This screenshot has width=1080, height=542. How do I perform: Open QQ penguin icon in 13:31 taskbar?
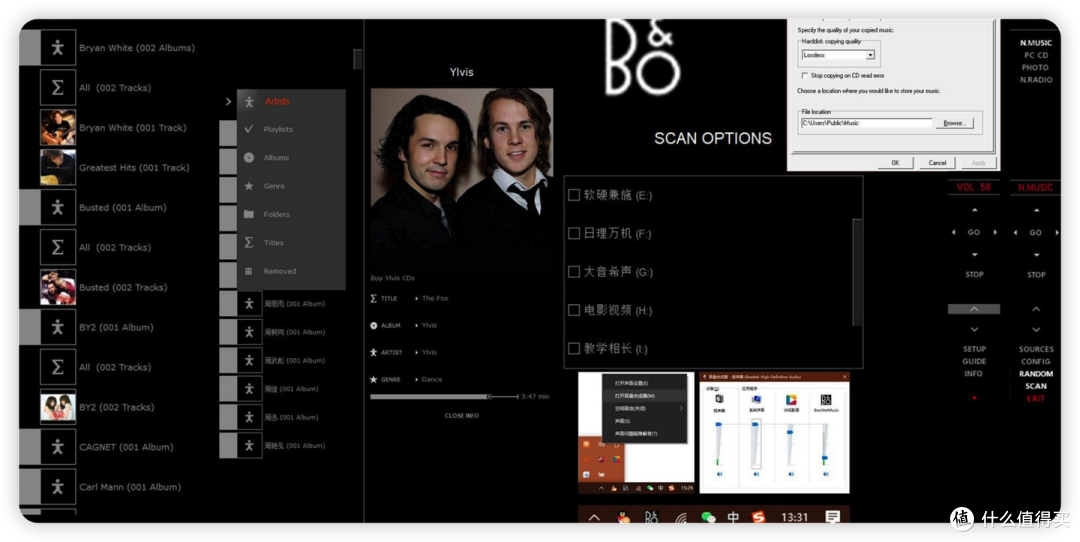click(623, 517)
